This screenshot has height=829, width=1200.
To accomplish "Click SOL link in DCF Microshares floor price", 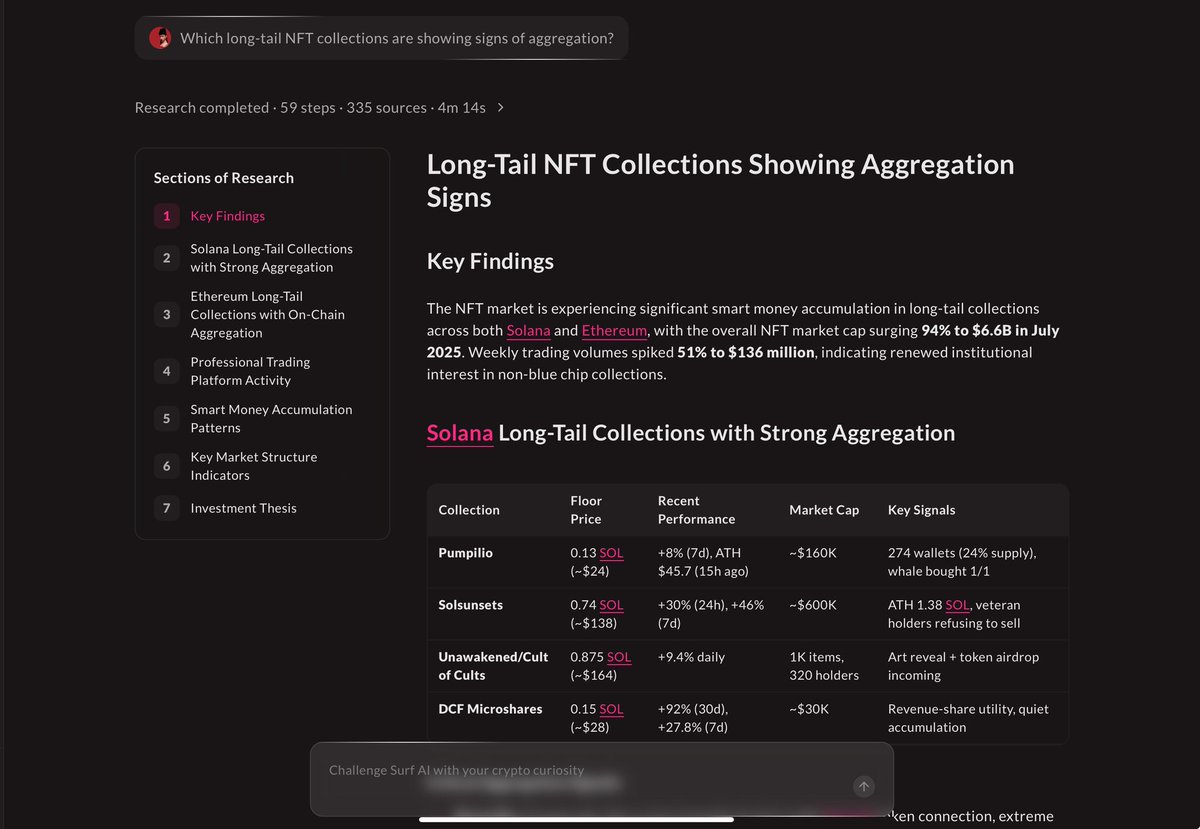I will coord(611,709).
